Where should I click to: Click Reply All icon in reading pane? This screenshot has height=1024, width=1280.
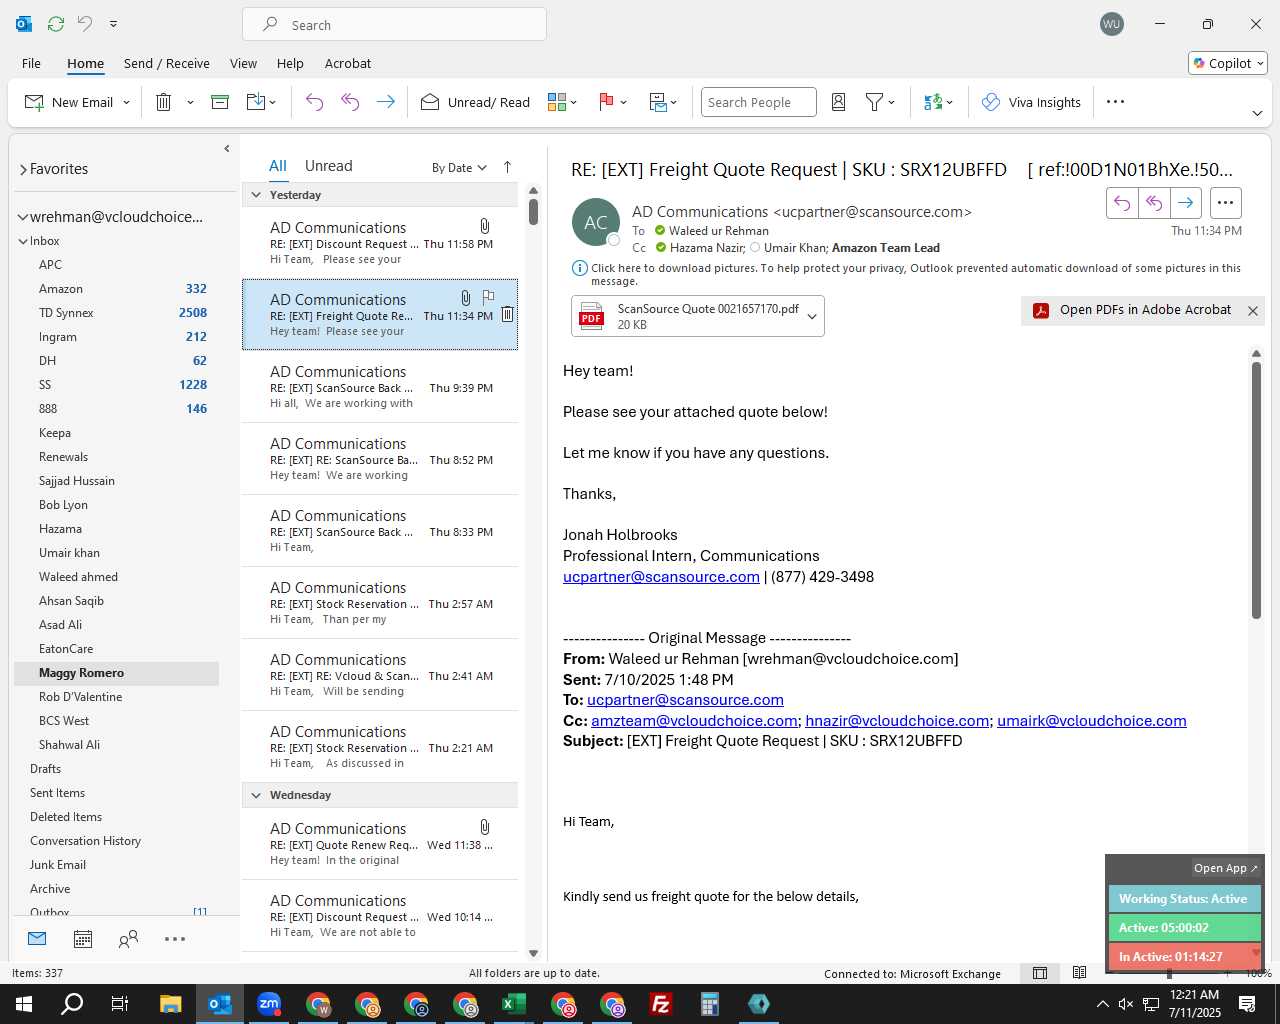click(x=1154, y=203)
